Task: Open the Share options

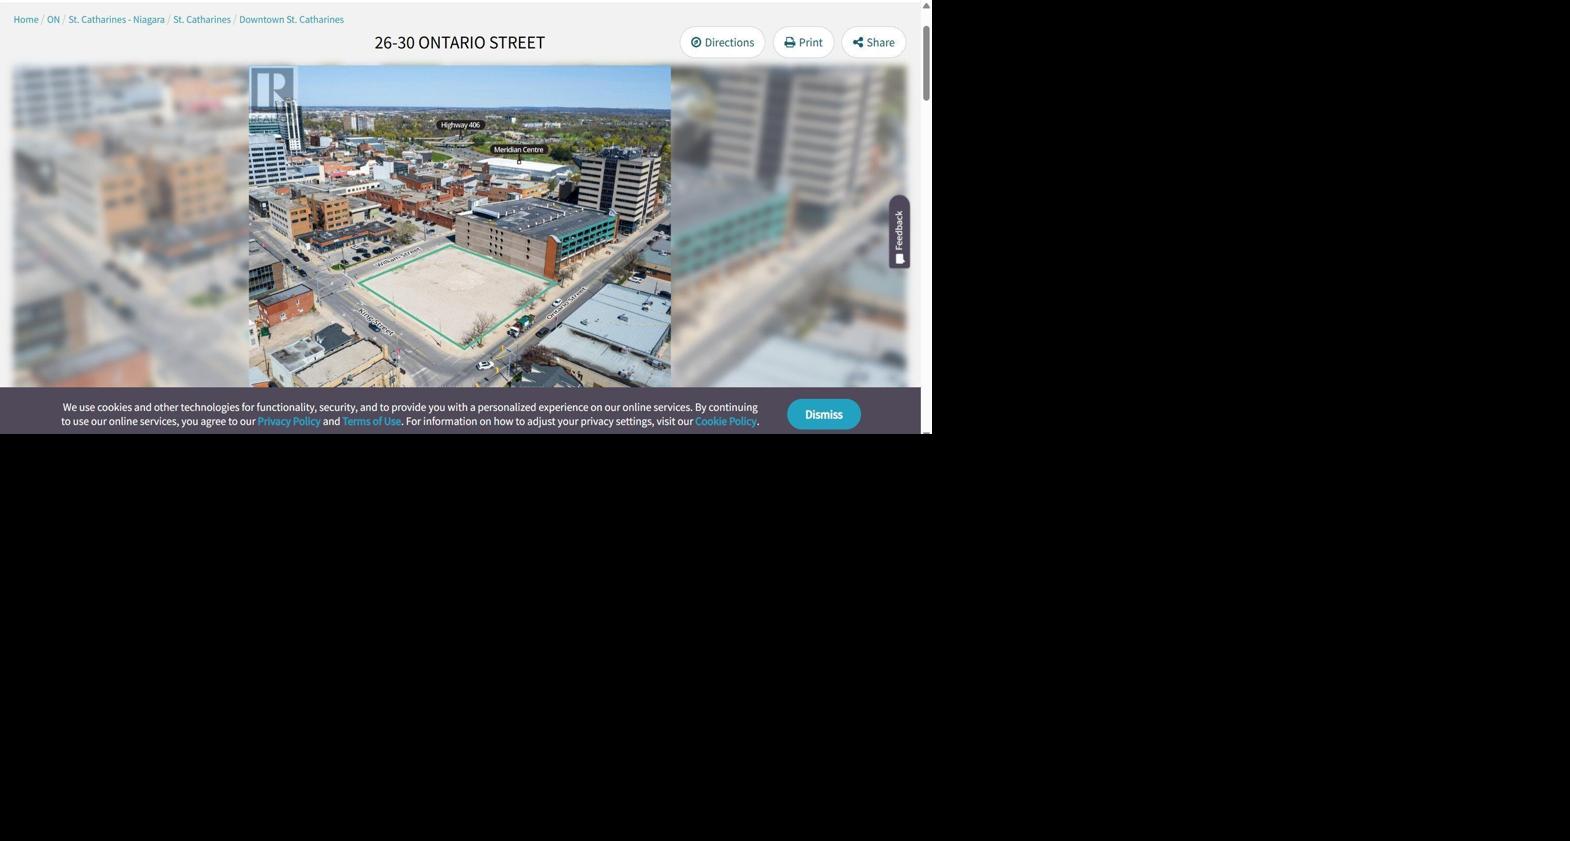Action: 873,42
